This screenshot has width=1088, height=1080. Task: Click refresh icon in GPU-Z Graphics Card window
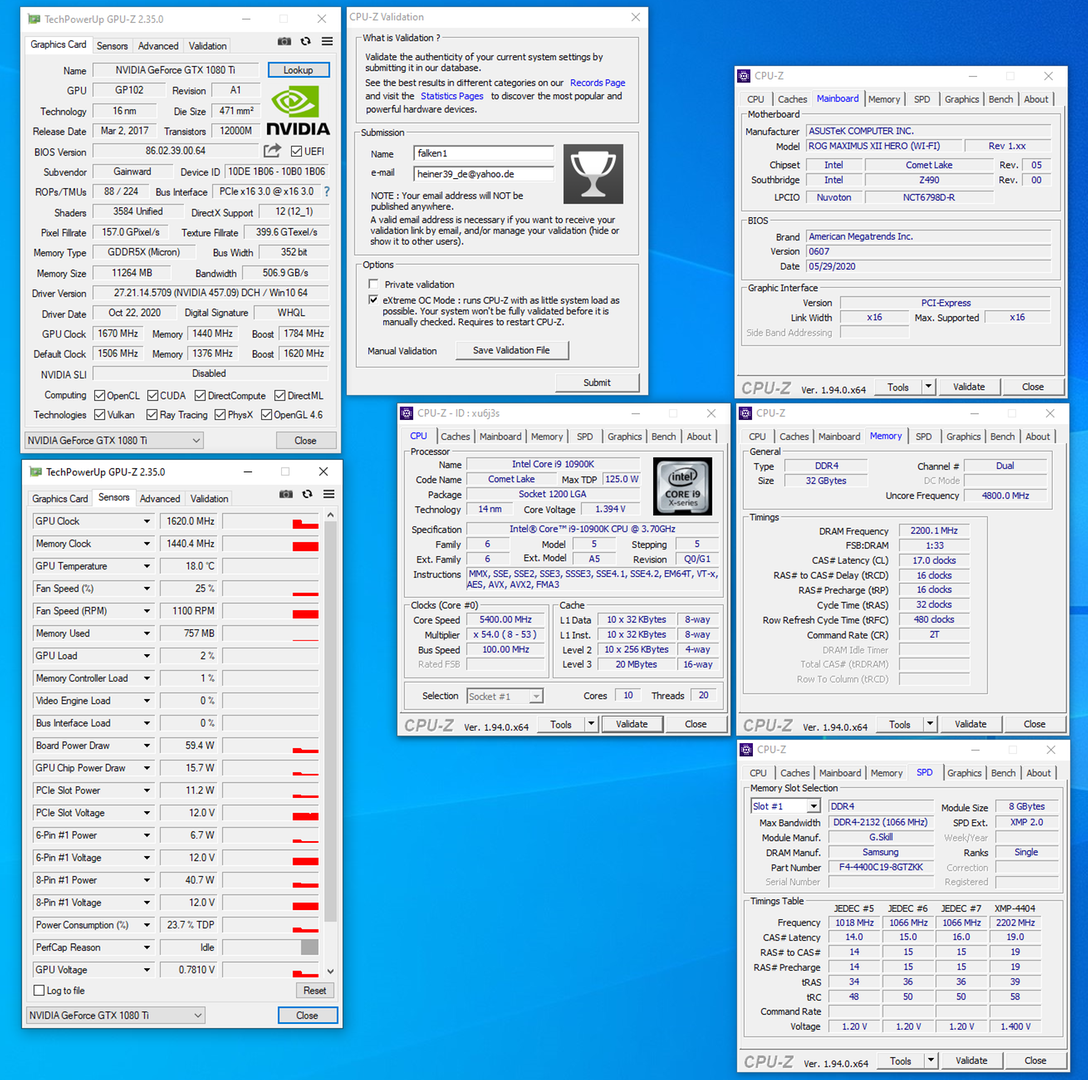tap(305, 42)
